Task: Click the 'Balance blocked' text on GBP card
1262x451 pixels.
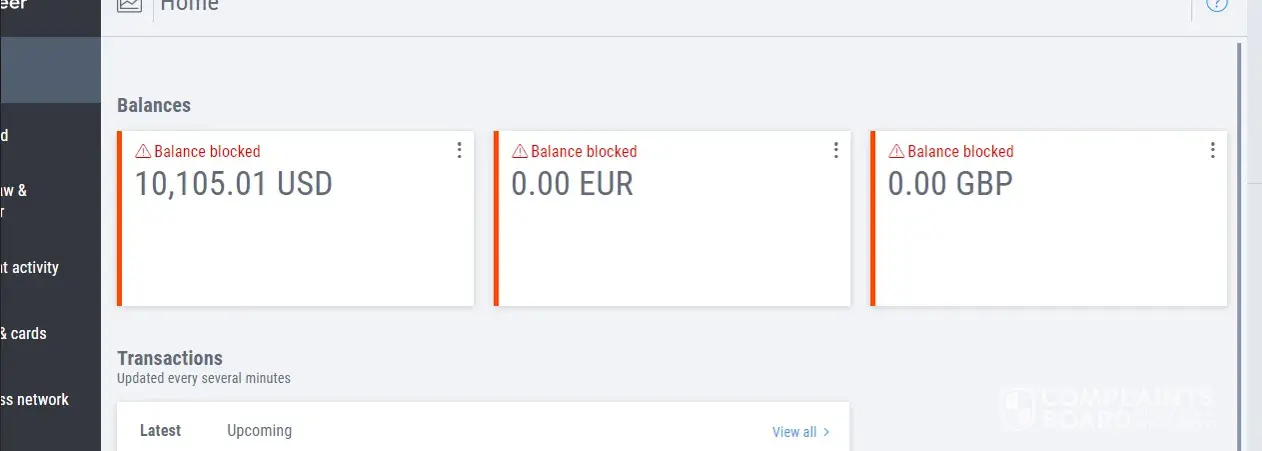Action: (x=960, y=152)
